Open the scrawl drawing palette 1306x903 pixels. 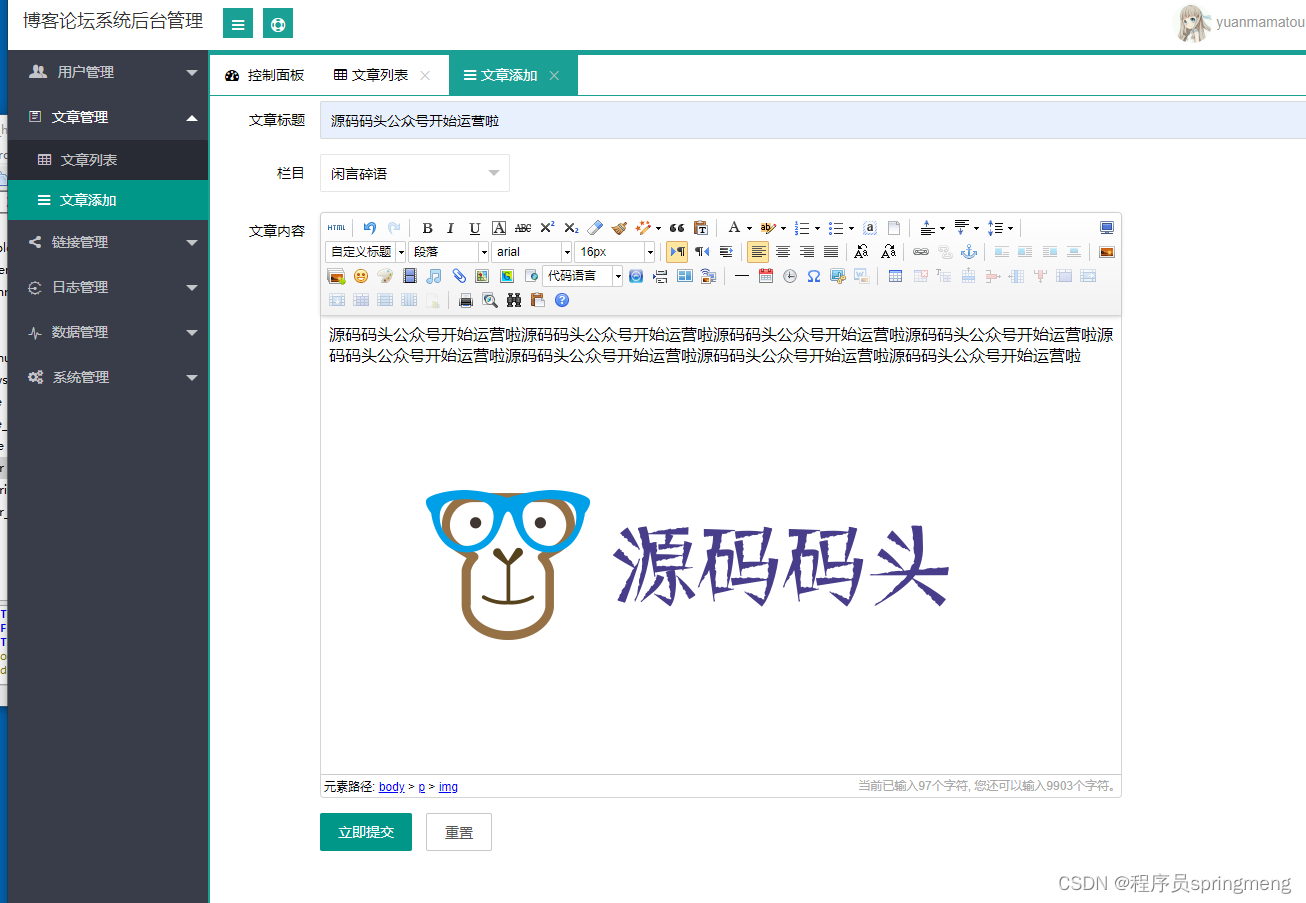[385, 276]
